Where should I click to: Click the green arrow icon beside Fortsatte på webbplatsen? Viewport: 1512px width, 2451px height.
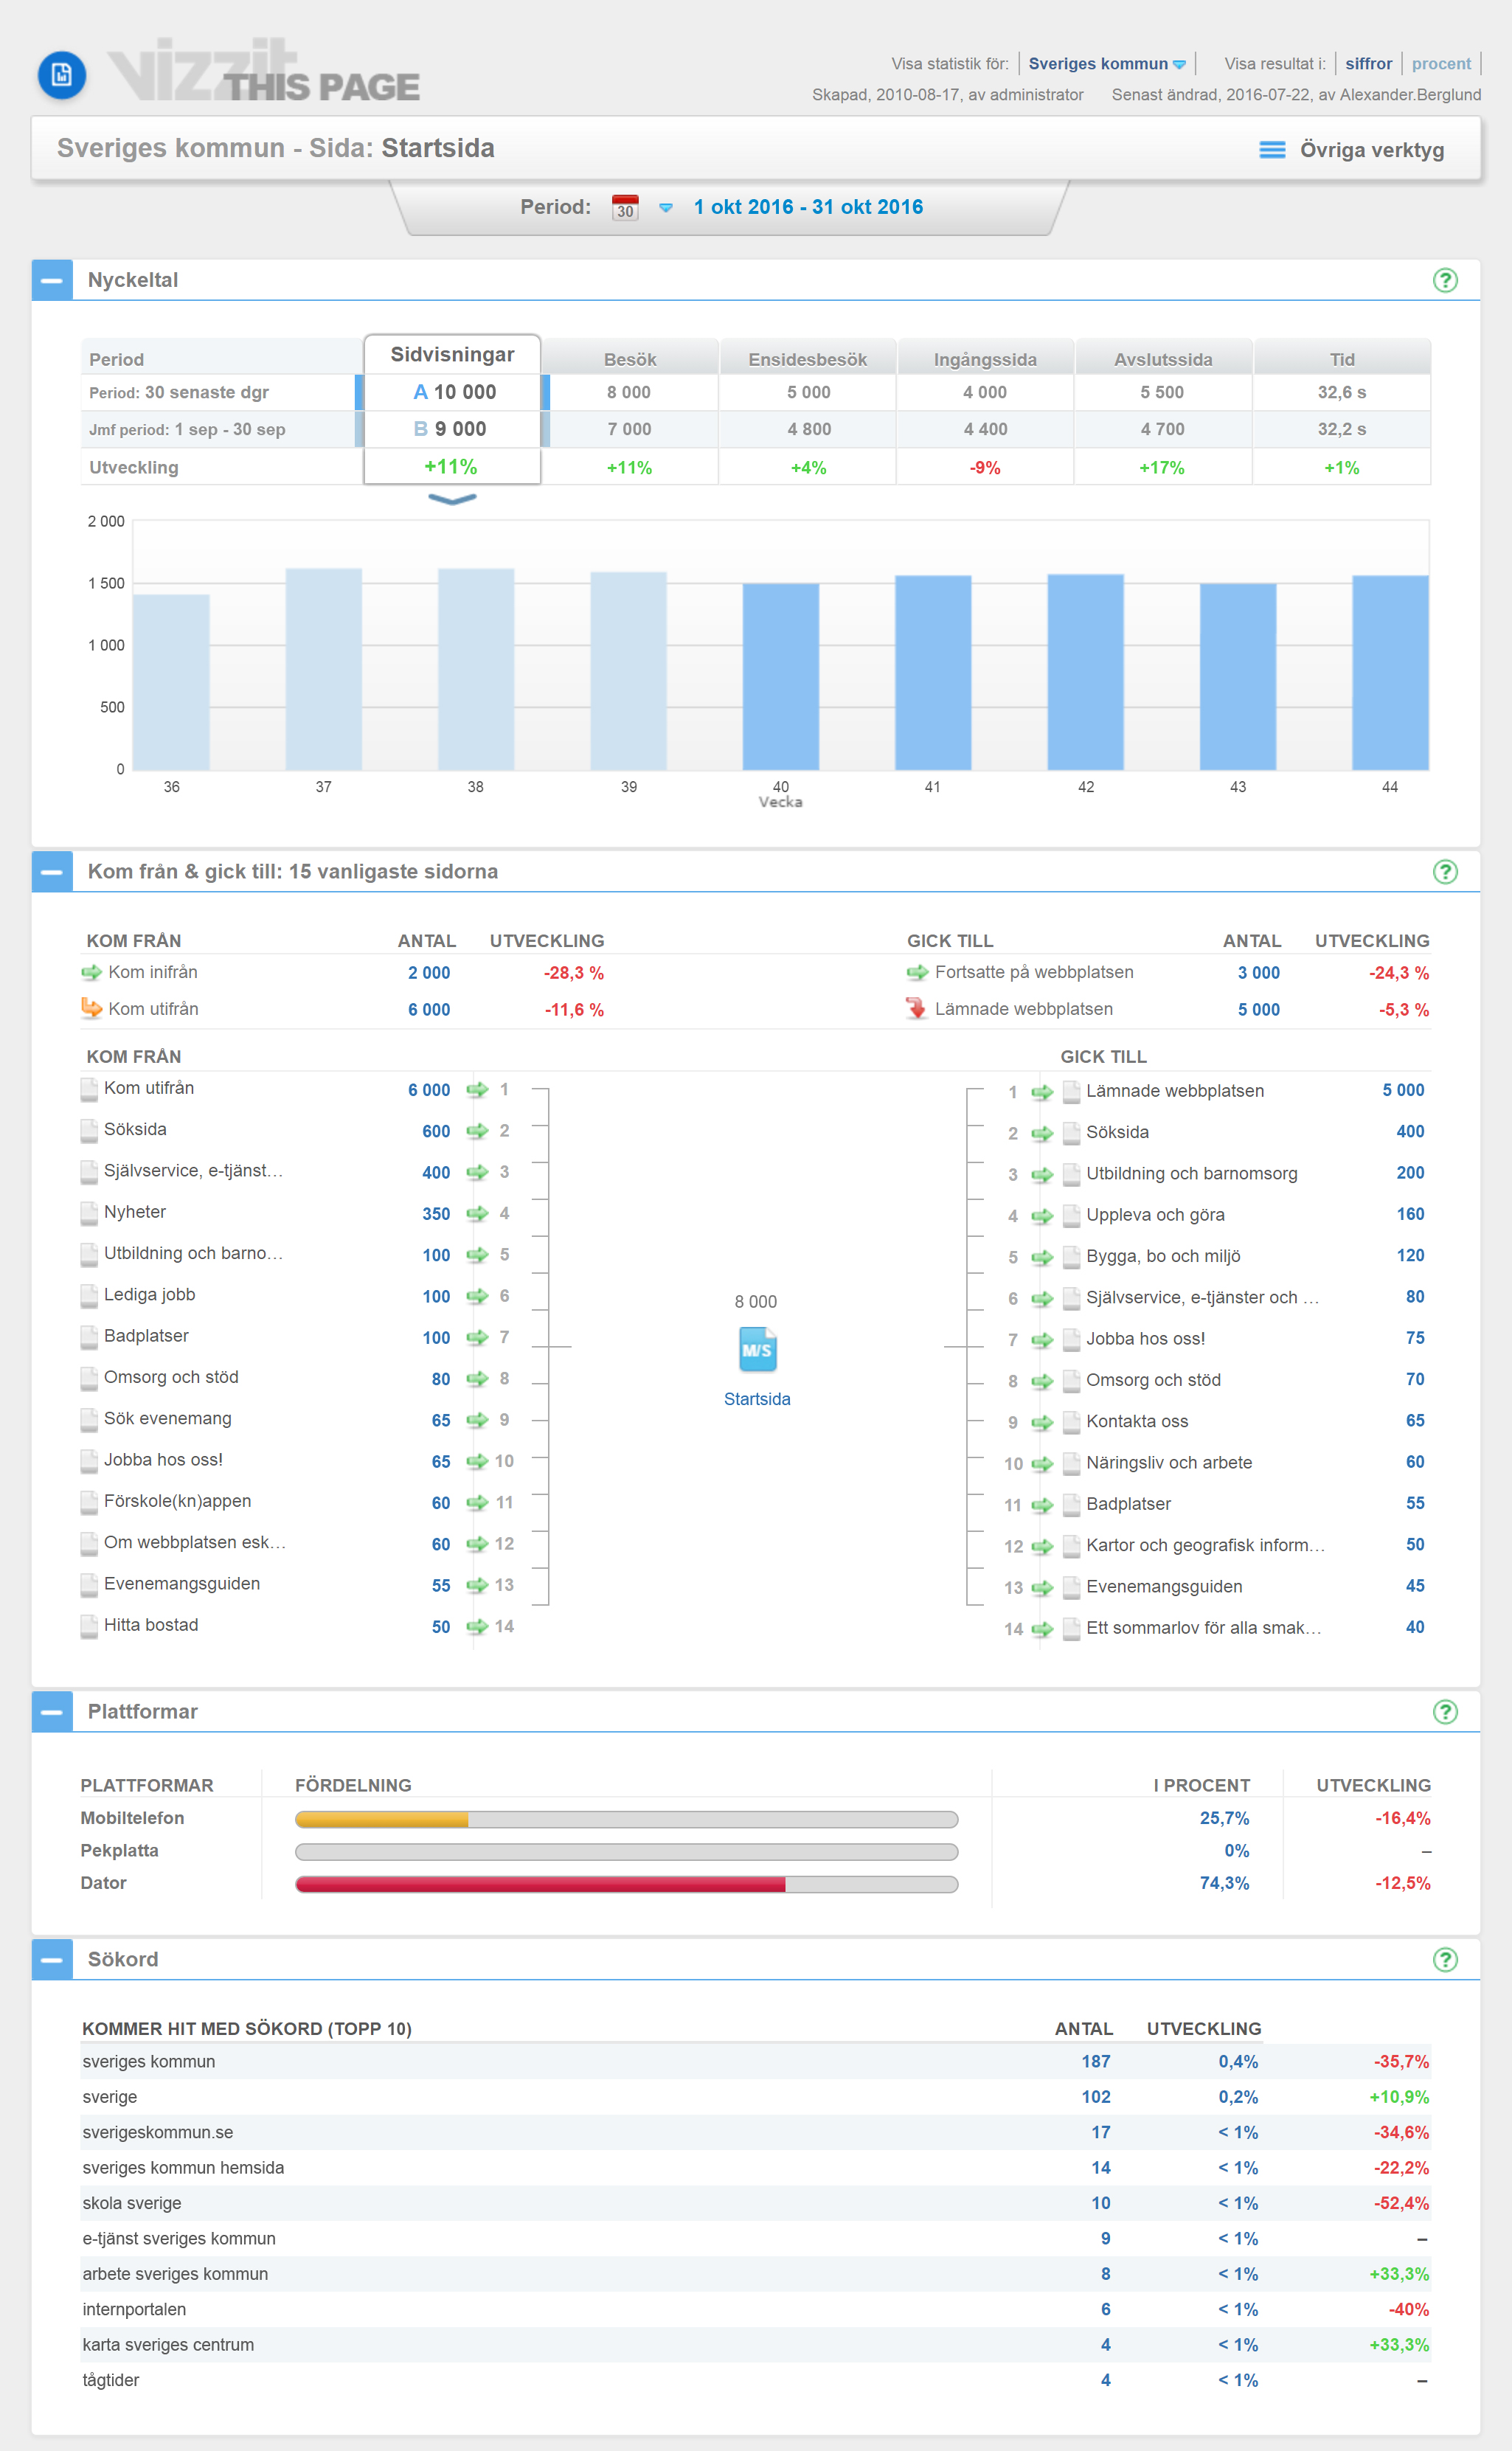[x=917, y=972]
